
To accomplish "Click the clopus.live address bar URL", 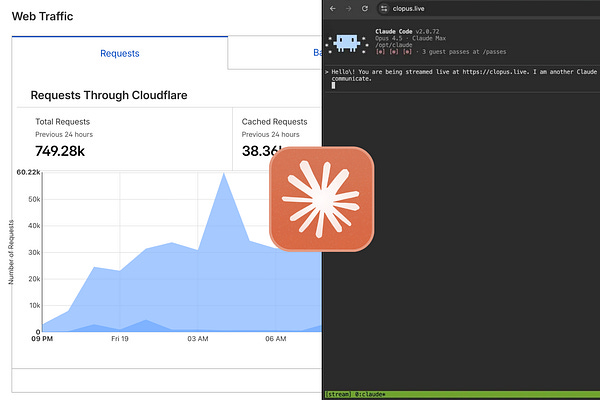I will [x=408, y=8].
